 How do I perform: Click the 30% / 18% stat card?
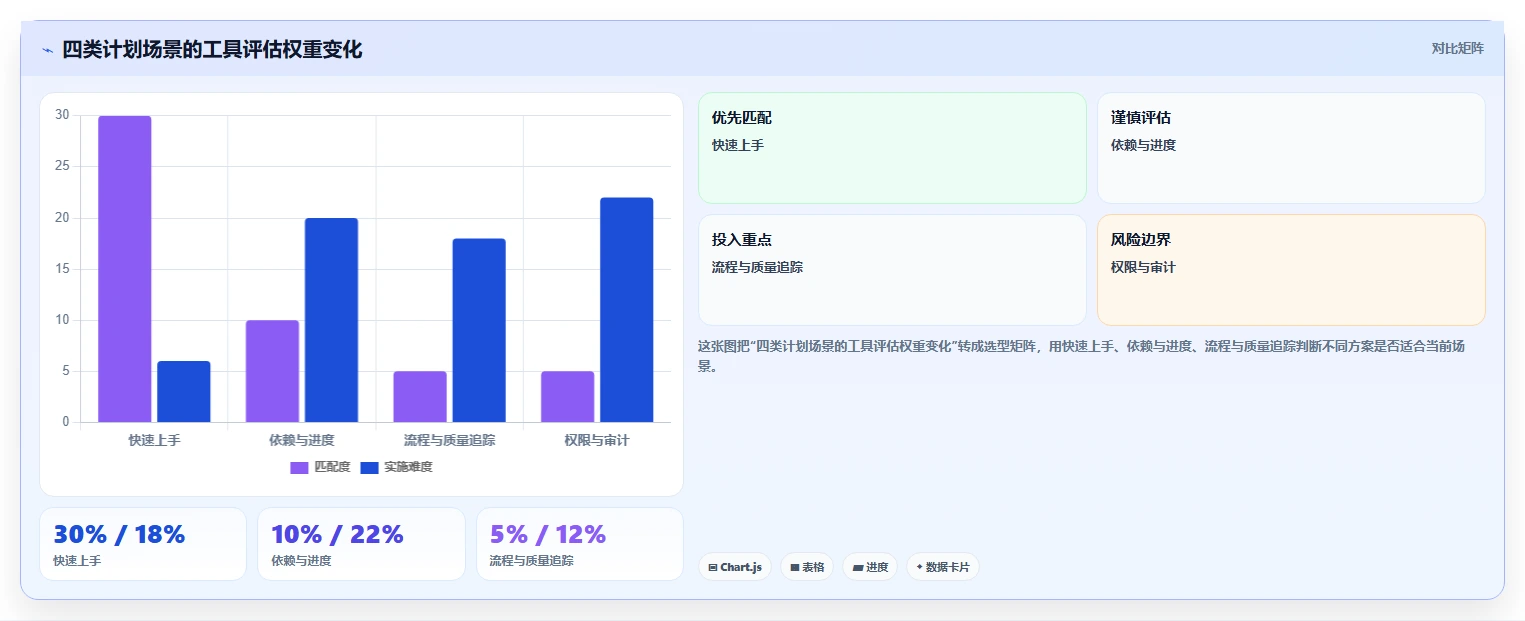pyautogui.click(x=143, y=544)
